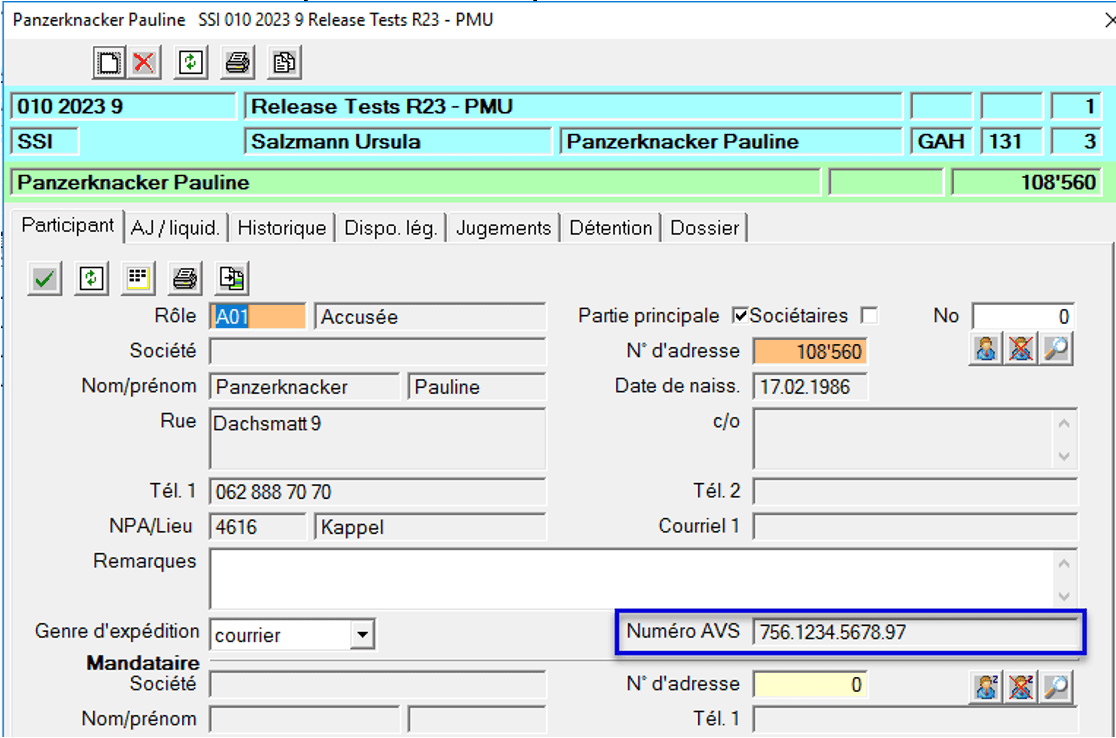This screenshot has height=738, width=1116.
Task: Click the grid list icon in Participant tab
Action: 138,278
